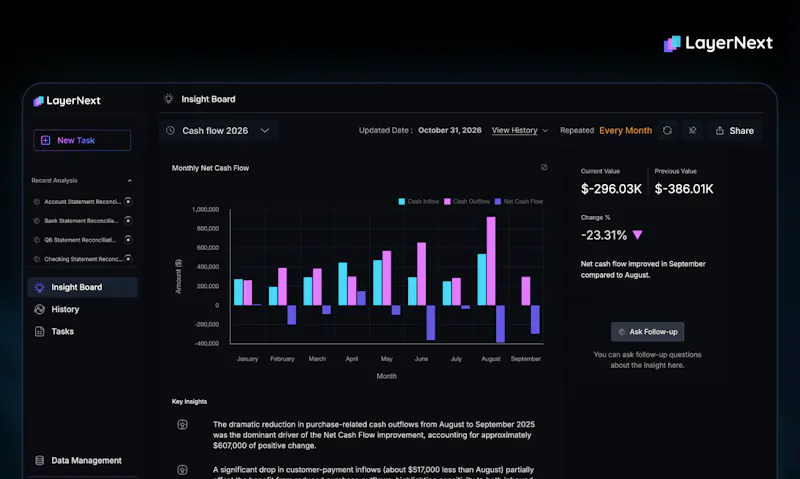Click status circle beside Account Statement Reconci...

point(128,201)
